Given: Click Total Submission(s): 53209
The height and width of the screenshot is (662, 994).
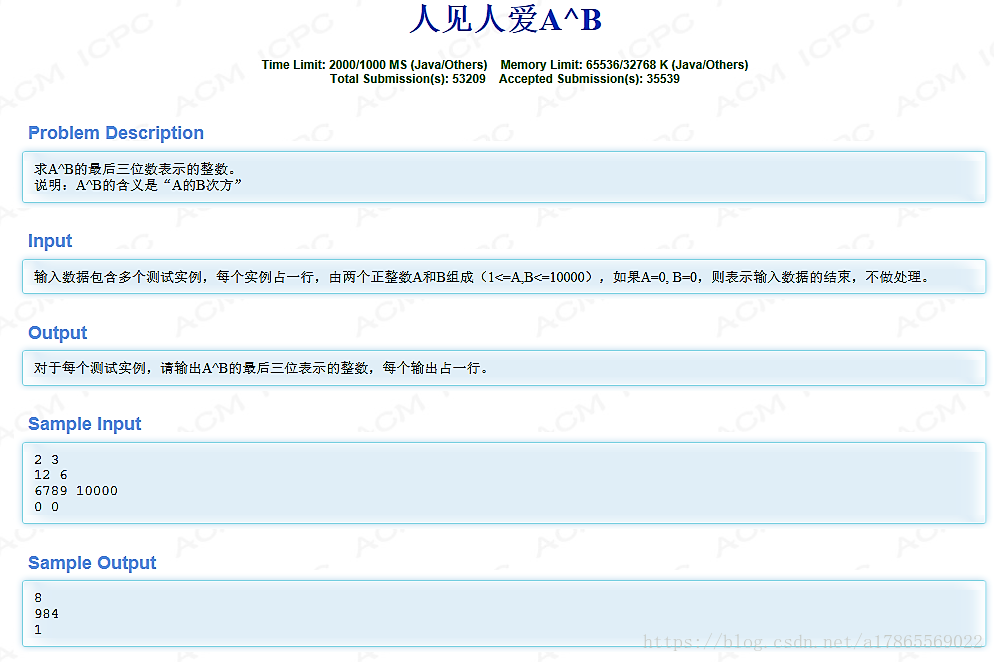Looking at the screenshot, I should click(408, 79).
